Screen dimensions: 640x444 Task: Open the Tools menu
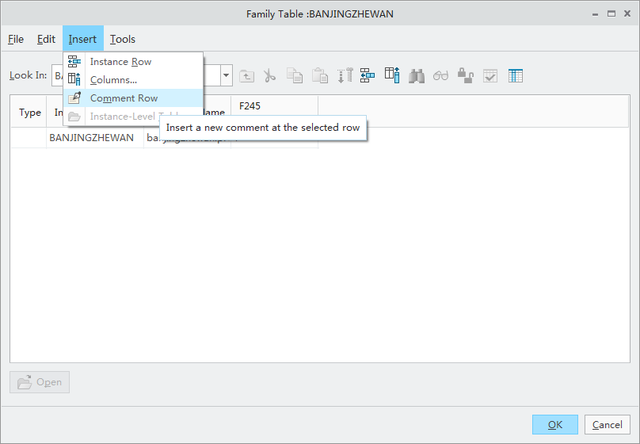point(122,39)
